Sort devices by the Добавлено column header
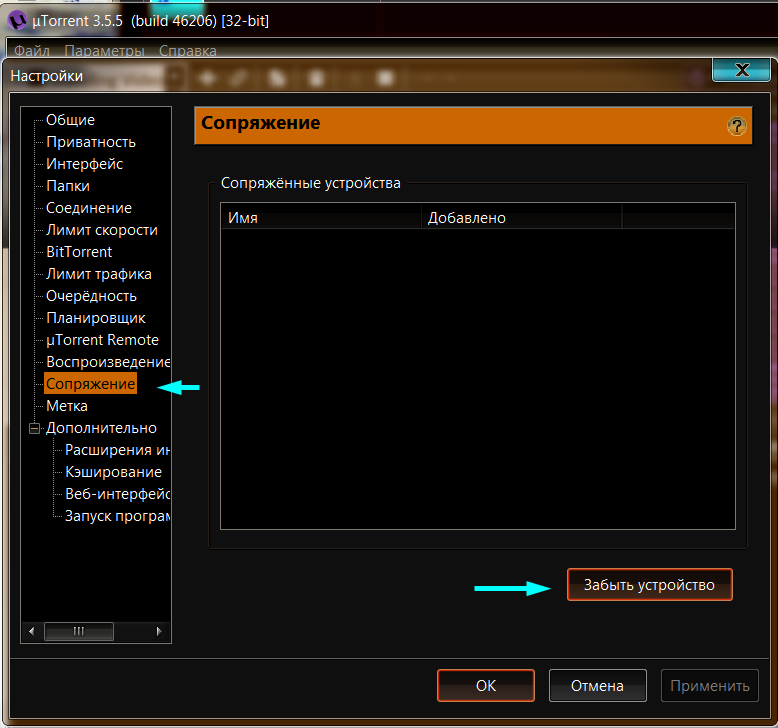The image size is (778, 728). point(520,217)
